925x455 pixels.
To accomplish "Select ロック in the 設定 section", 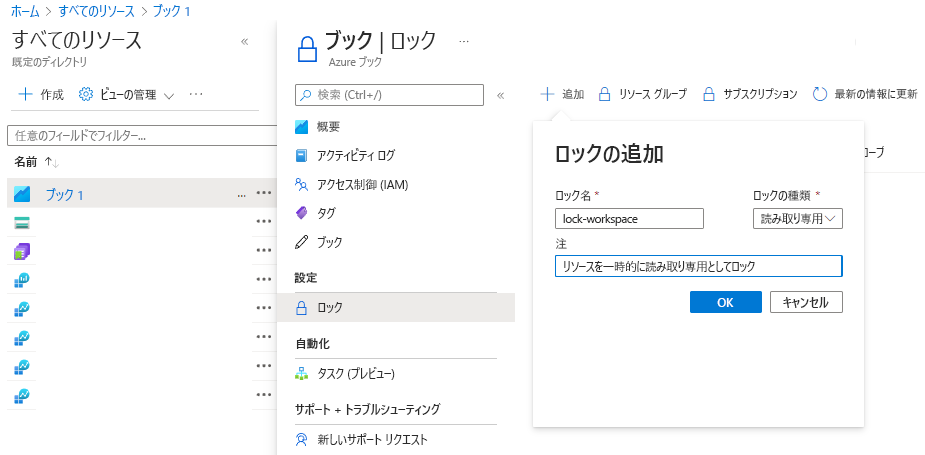I will point(329,307).
